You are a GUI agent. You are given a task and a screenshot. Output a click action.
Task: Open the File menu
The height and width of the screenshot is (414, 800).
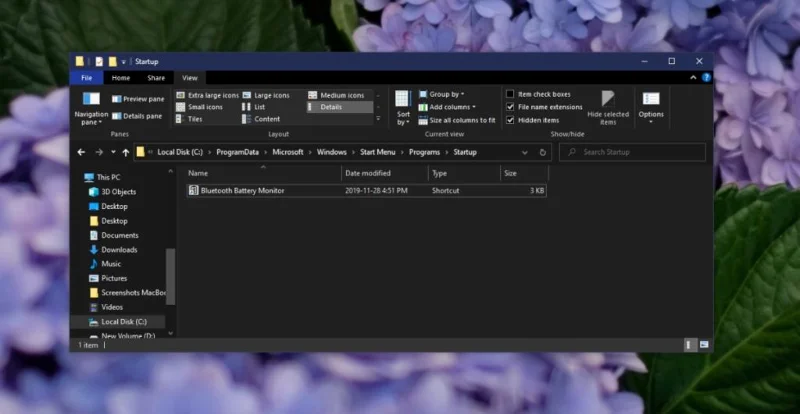click(x=86, y=78)
